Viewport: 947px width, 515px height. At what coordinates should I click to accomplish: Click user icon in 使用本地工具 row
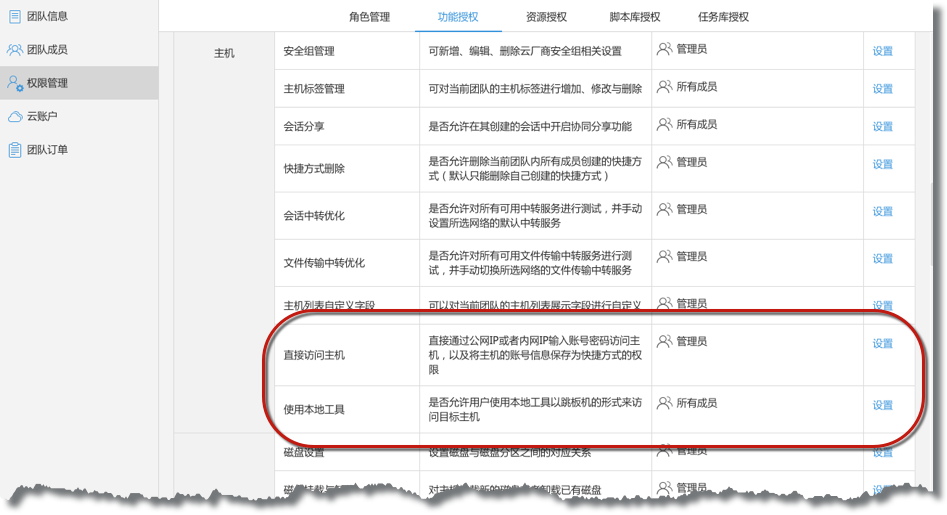tap(664, 403)
